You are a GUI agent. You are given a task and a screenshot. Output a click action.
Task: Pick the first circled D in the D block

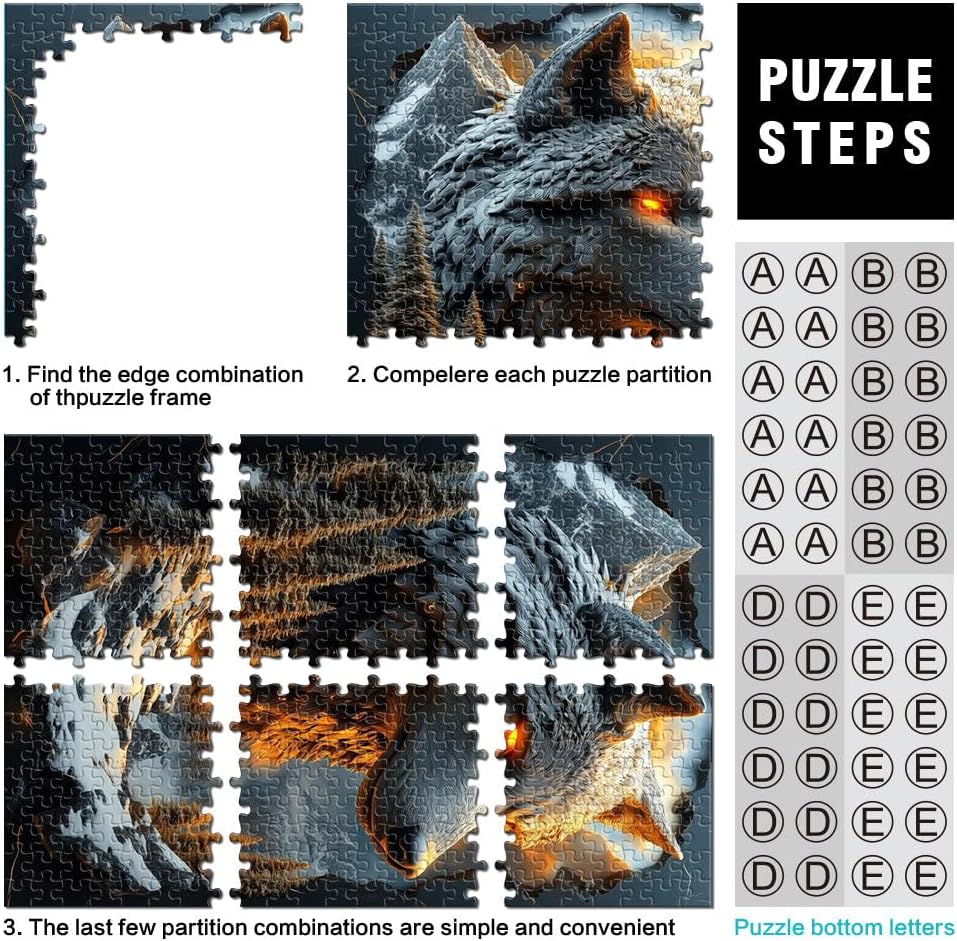click(x=763, y=606)
